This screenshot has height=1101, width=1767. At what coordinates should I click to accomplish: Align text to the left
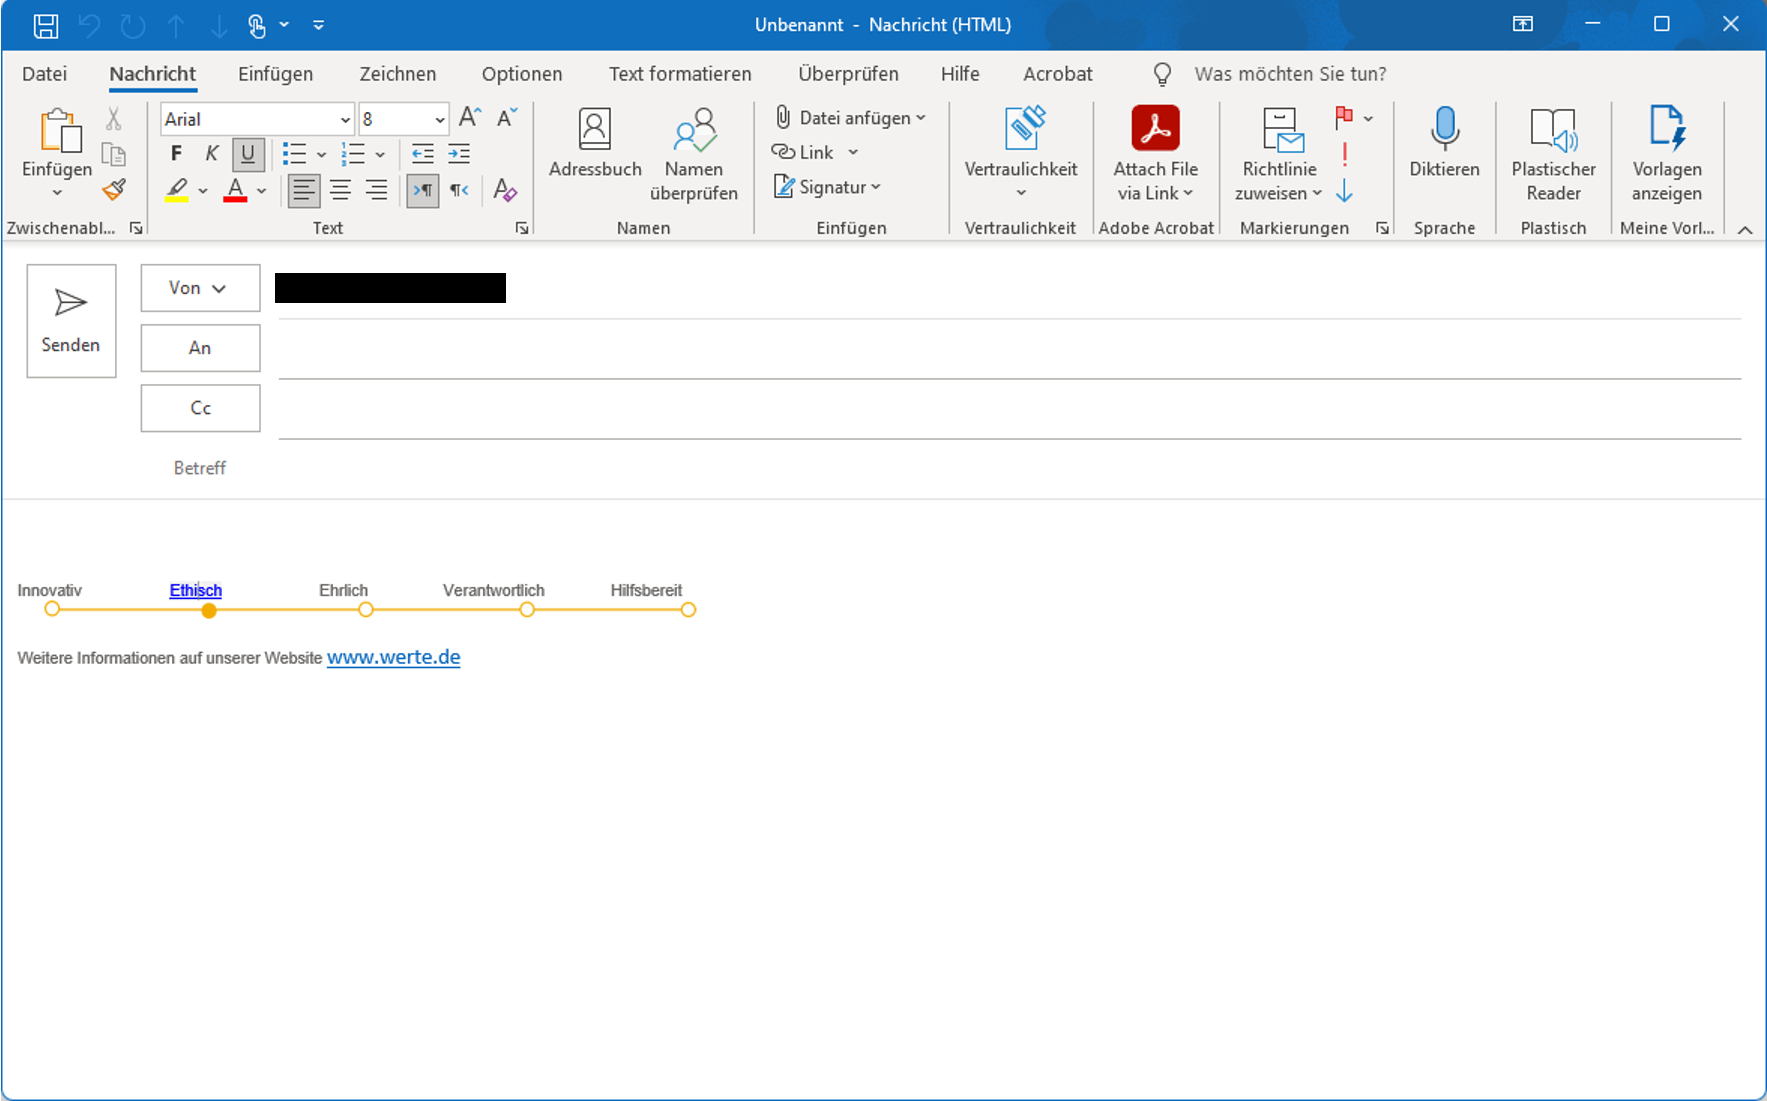tap(304, 190)
